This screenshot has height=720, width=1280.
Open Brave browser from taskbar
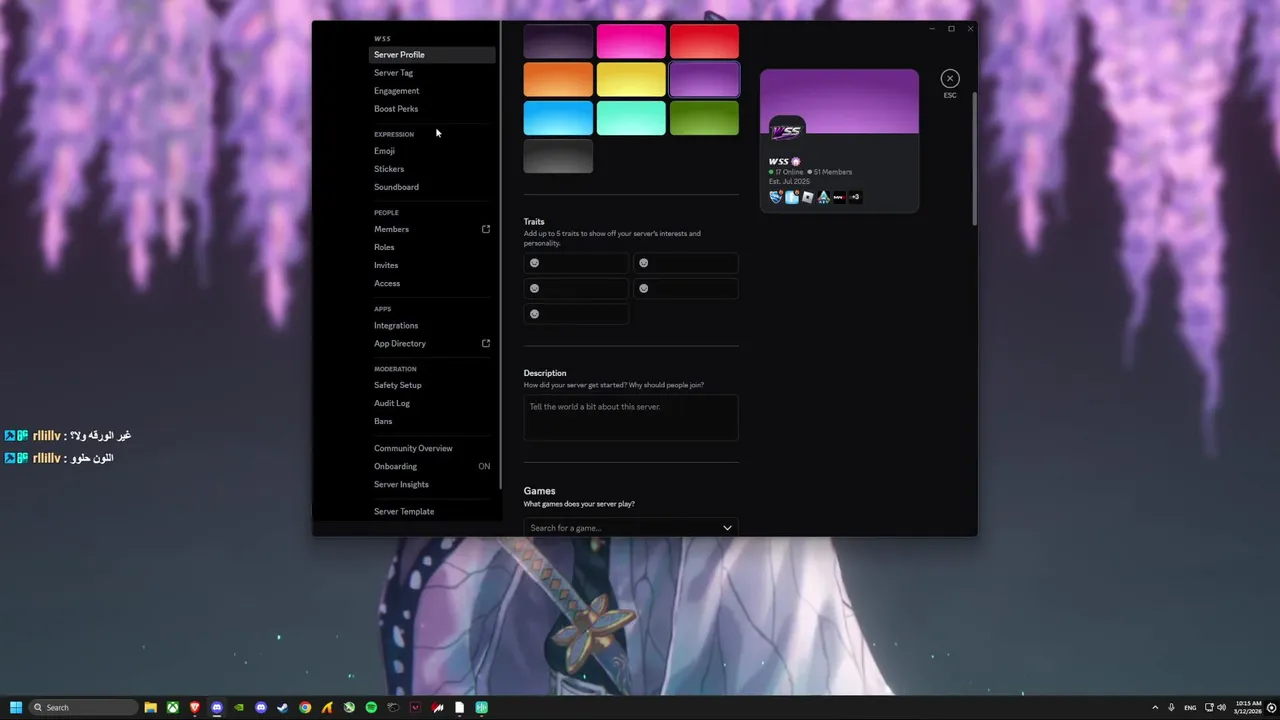coord(195,707)
